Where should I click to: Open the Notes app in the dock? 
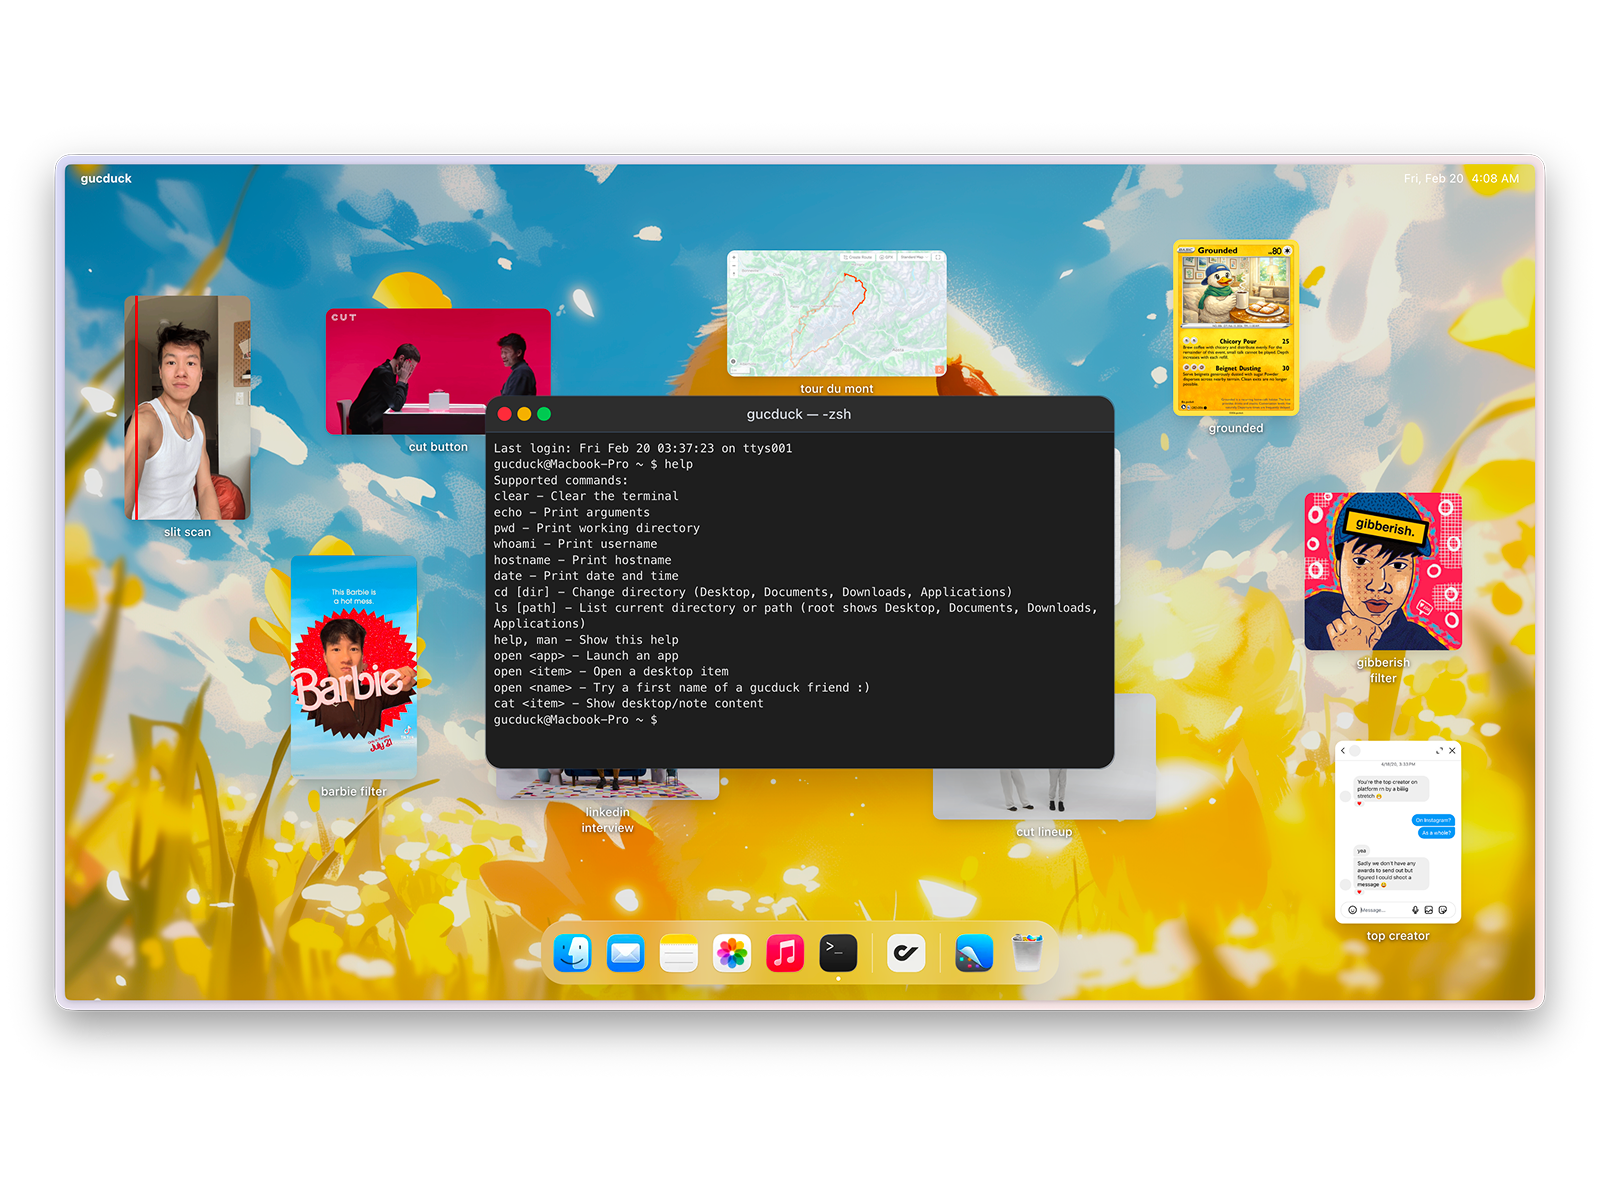pos(678,953)
